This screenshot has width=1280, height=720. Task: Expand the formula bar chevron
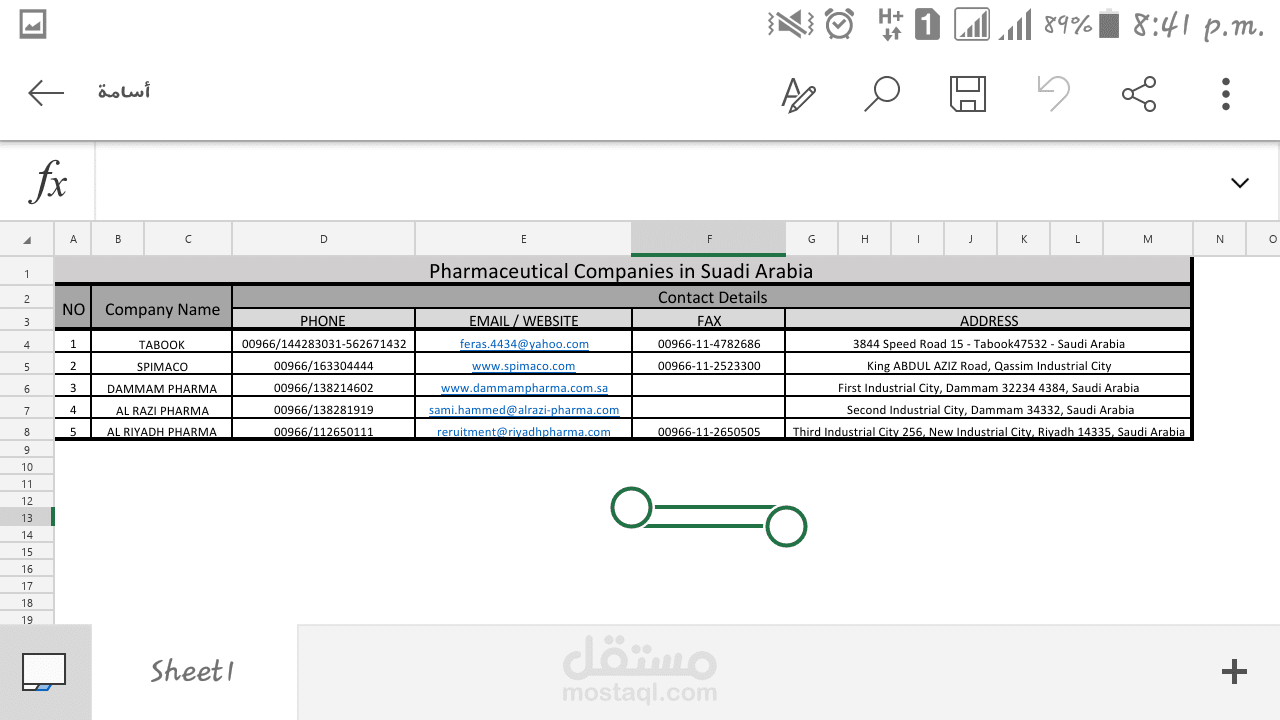[1240, 183]
